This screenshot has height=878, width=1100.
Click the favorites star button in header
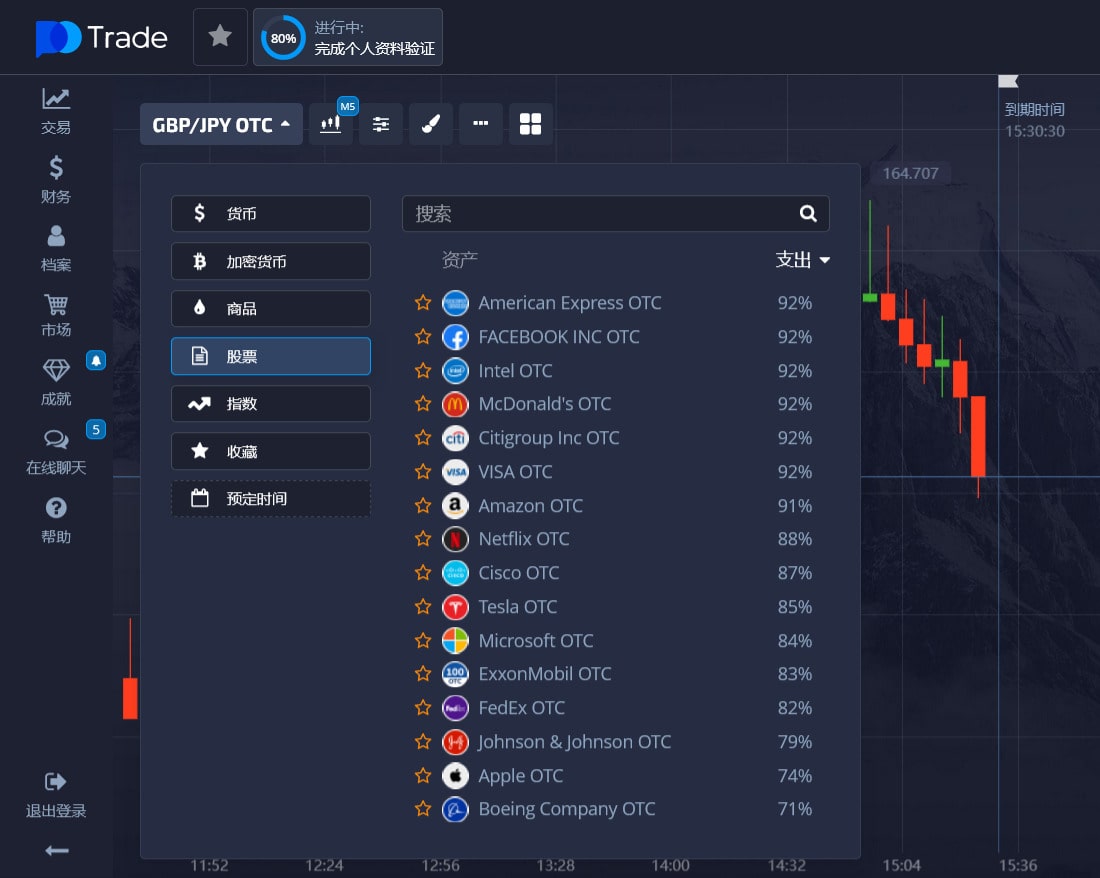[220, 36]
